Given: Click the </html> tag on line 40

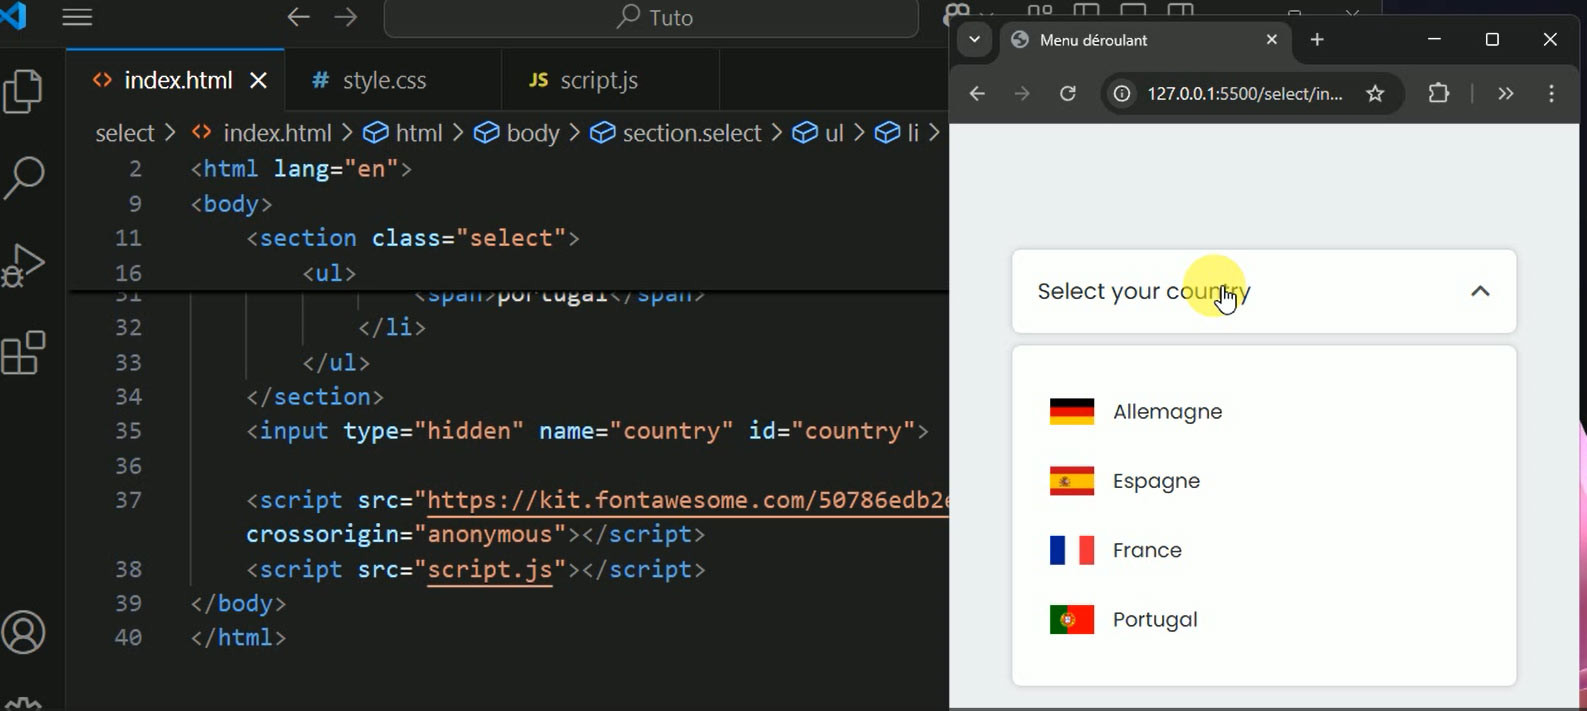Looking at the screenshot, I should pos(238,638).
